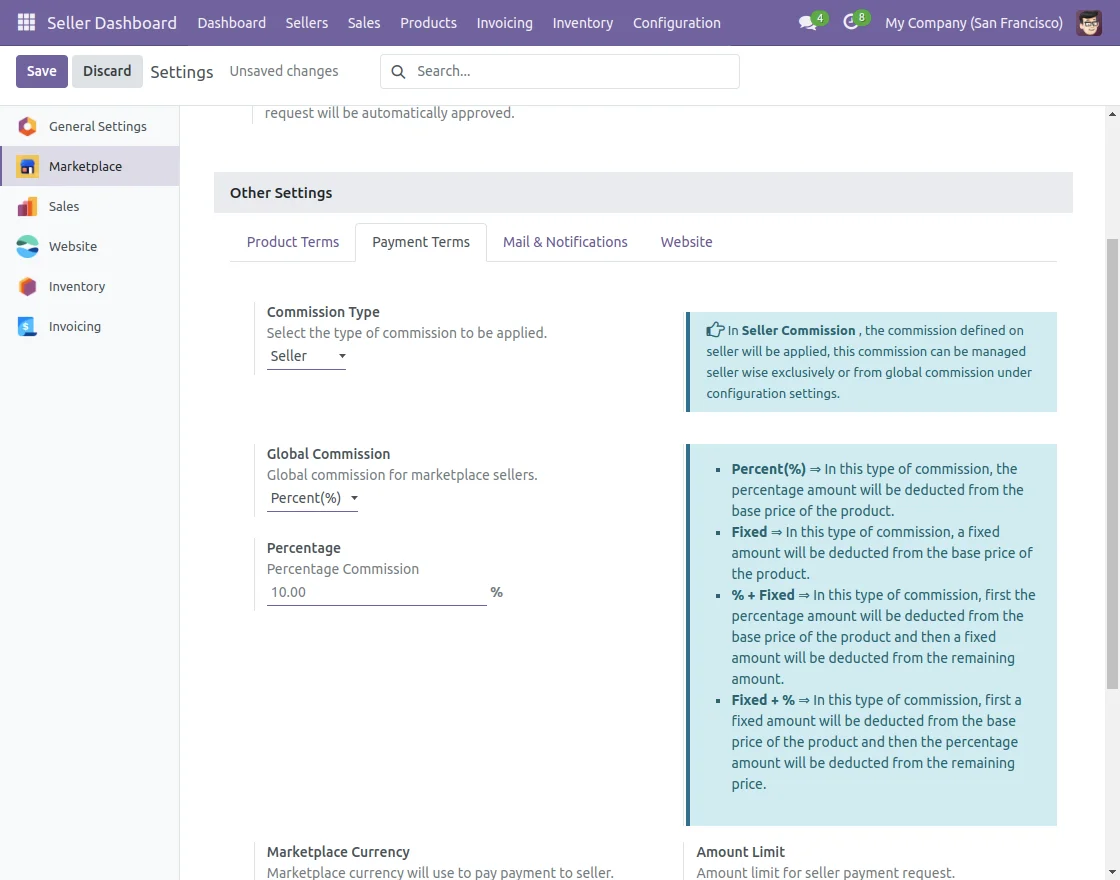This screenshot has width=1120, height=880.
Task: Click the Inventory box icon in sidebar
Action: (28, 286)
